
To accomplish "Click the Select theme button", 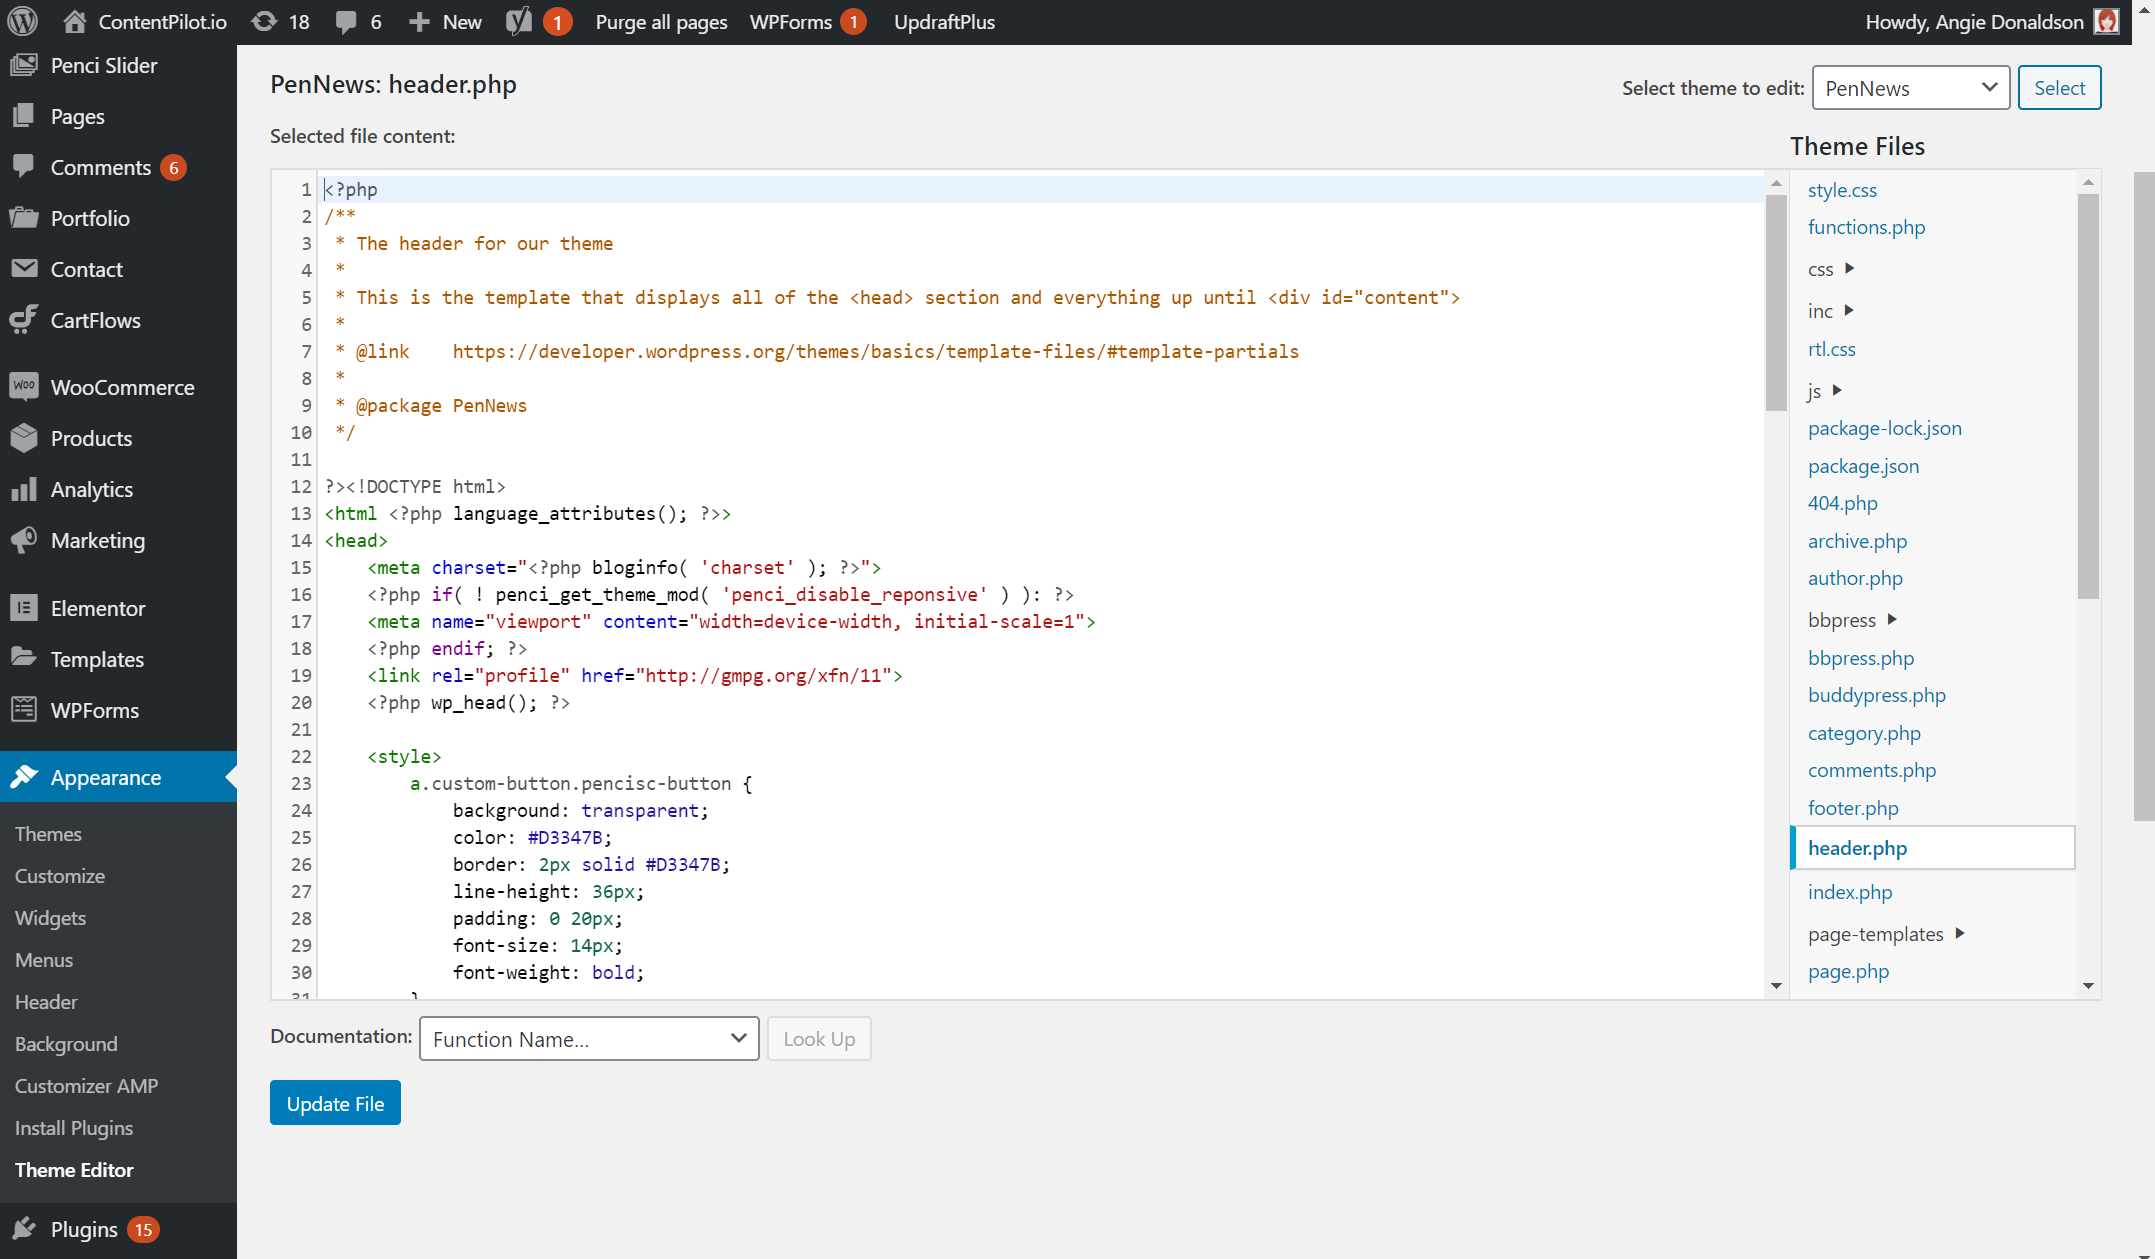I will click(x=2059, y=88).
